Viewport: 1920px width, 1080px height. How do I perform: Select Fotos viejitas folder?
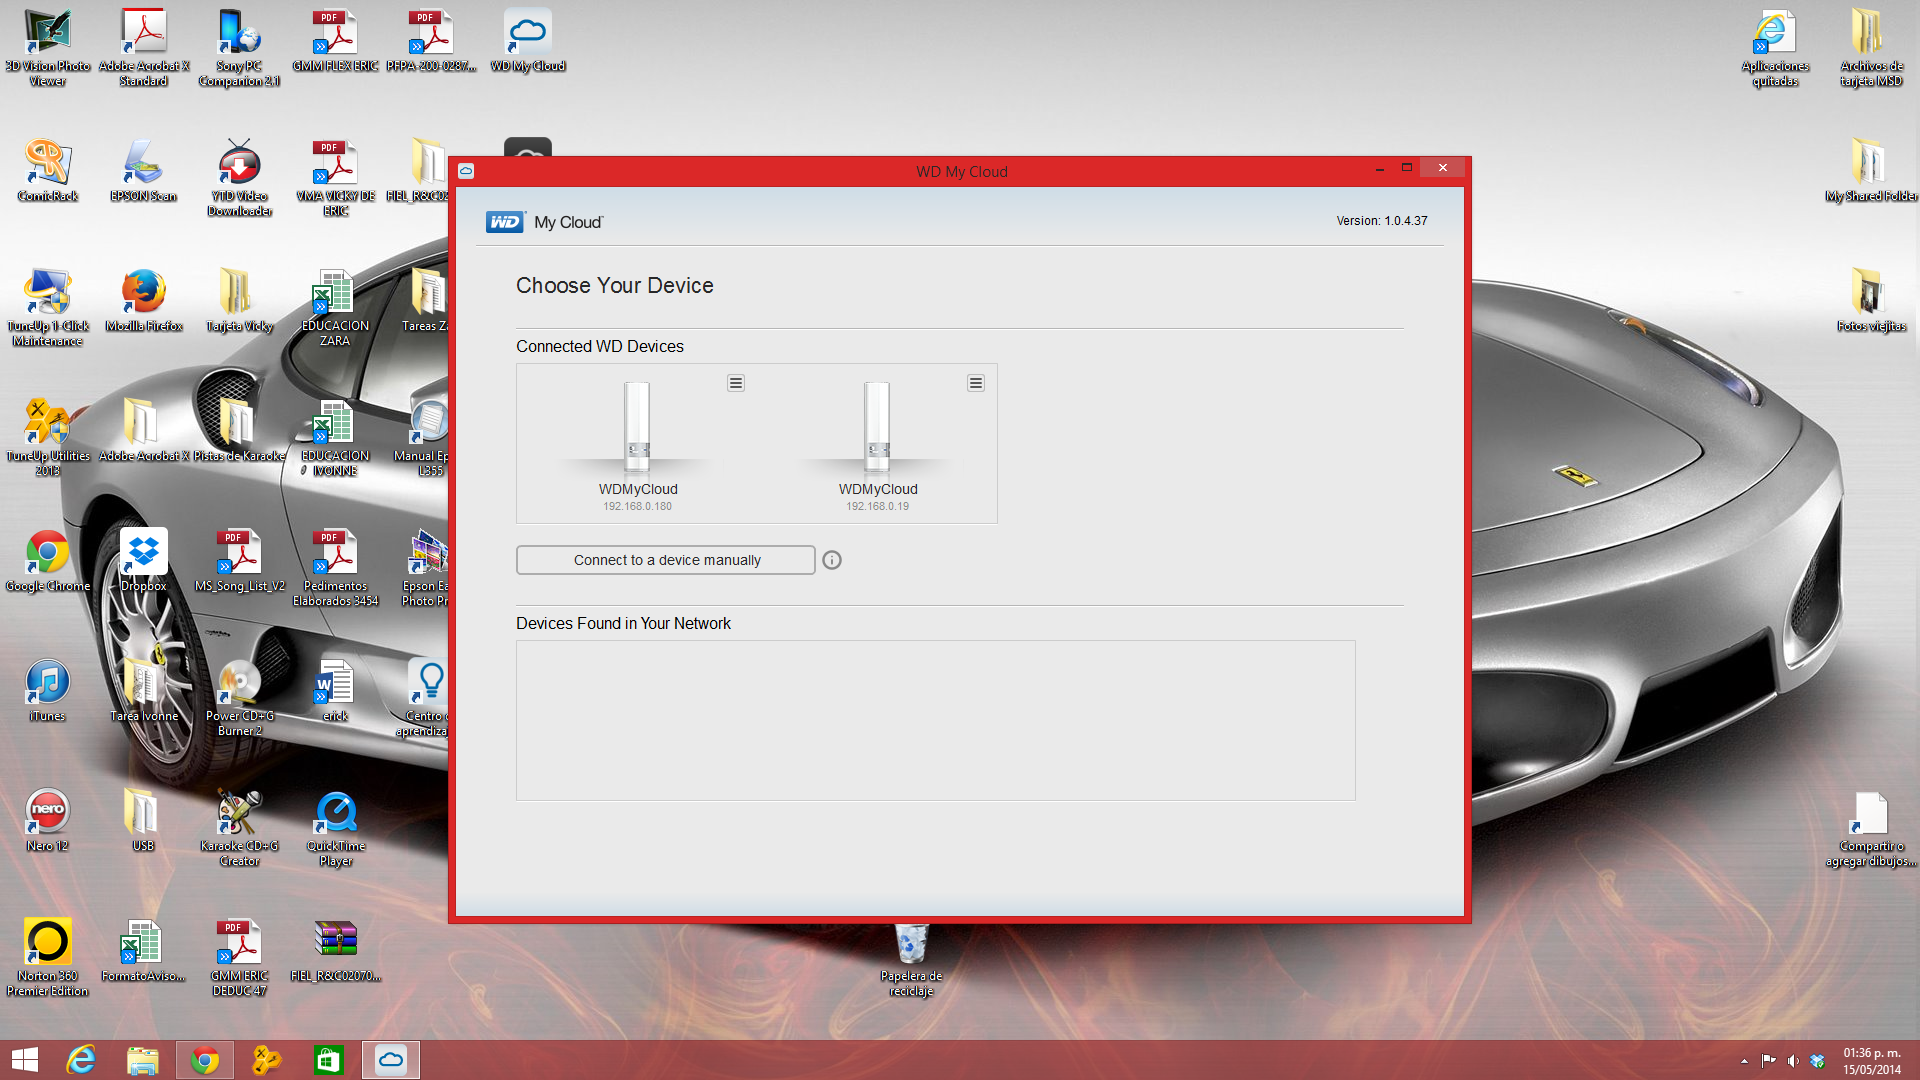1871,300
